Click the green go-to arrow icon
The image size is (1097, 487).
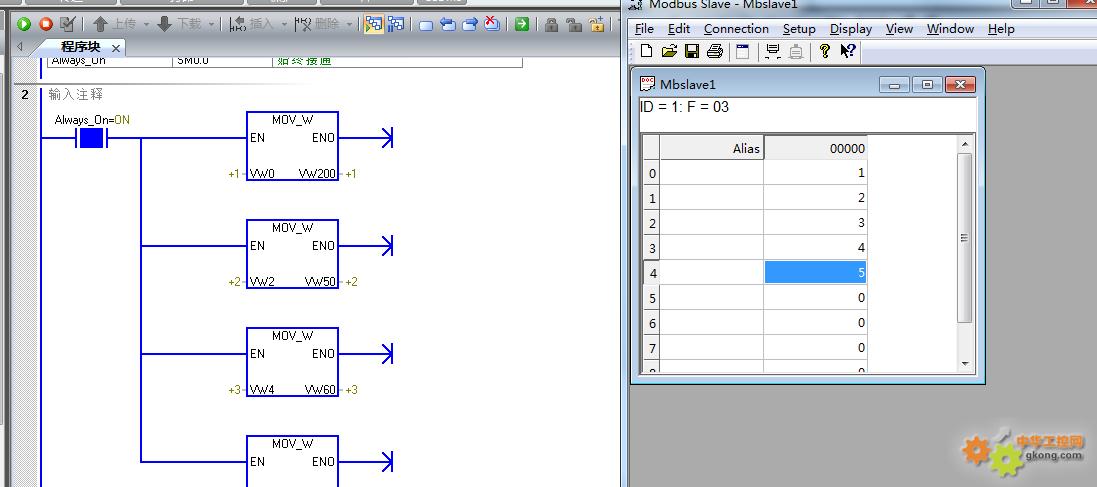[522, 24]
